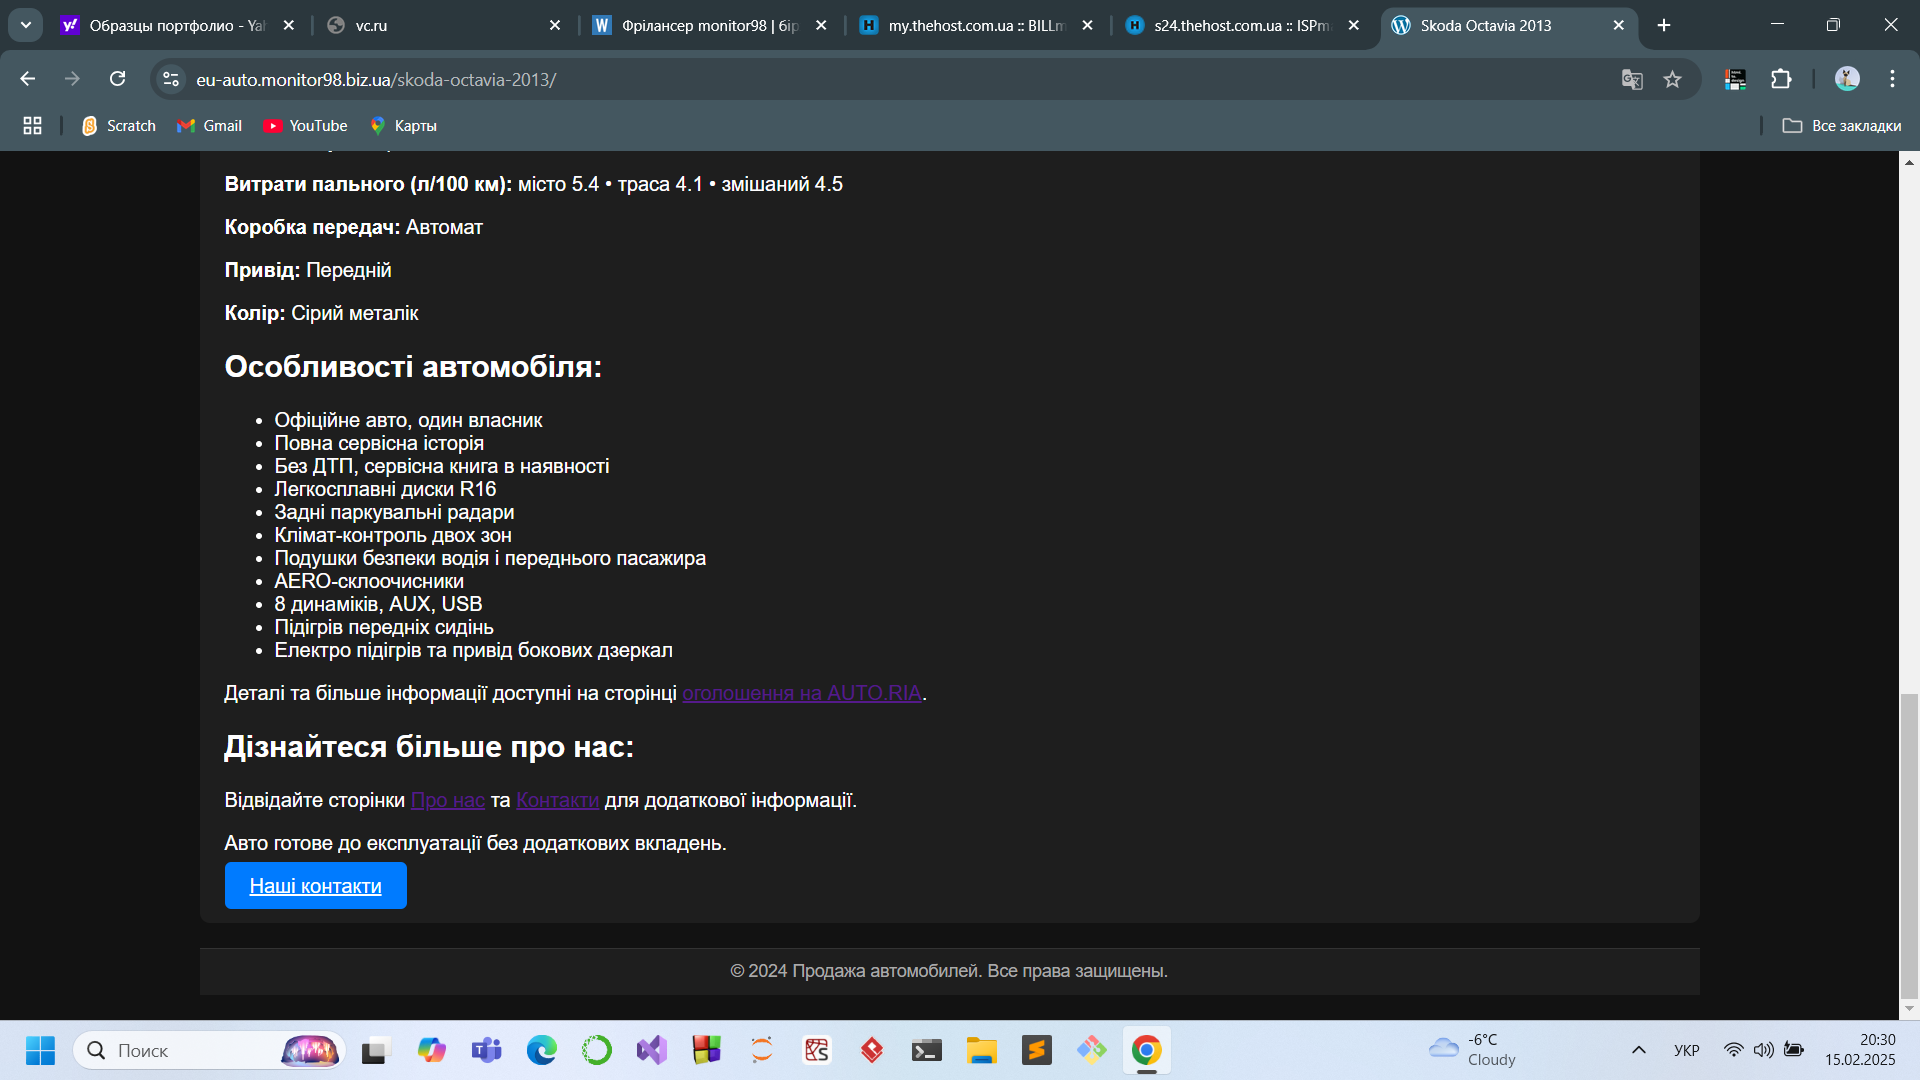1920x1080 pixels.
Task: Open the Extensions puzzle icon
Action: click(1781, 80)
